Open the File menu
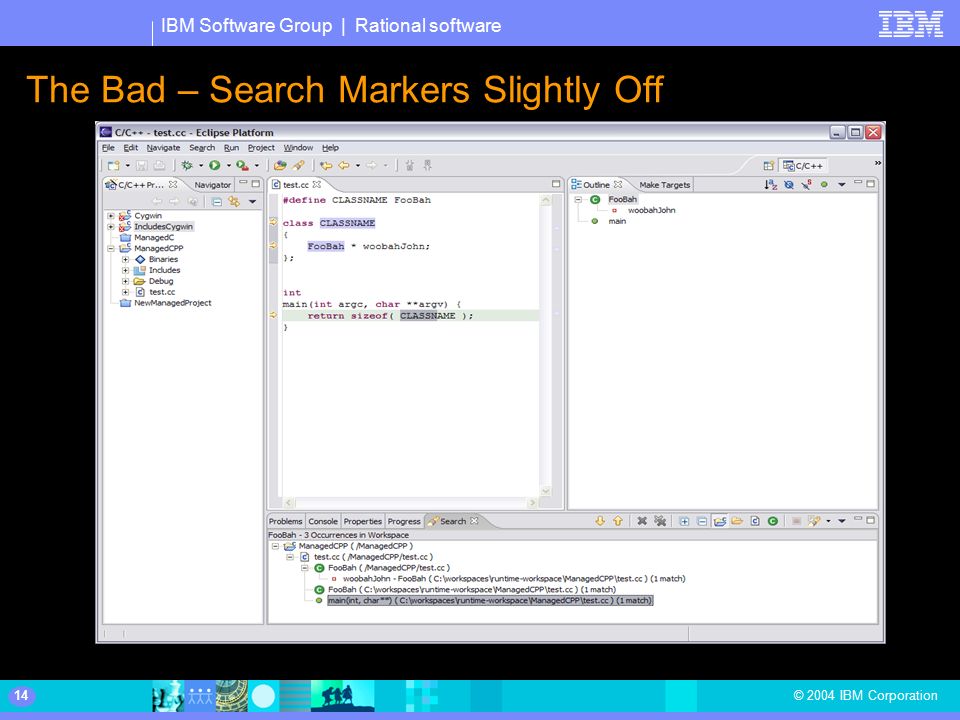Image resolution: width=960 pixels, height=720 pixels. point(108,148)
